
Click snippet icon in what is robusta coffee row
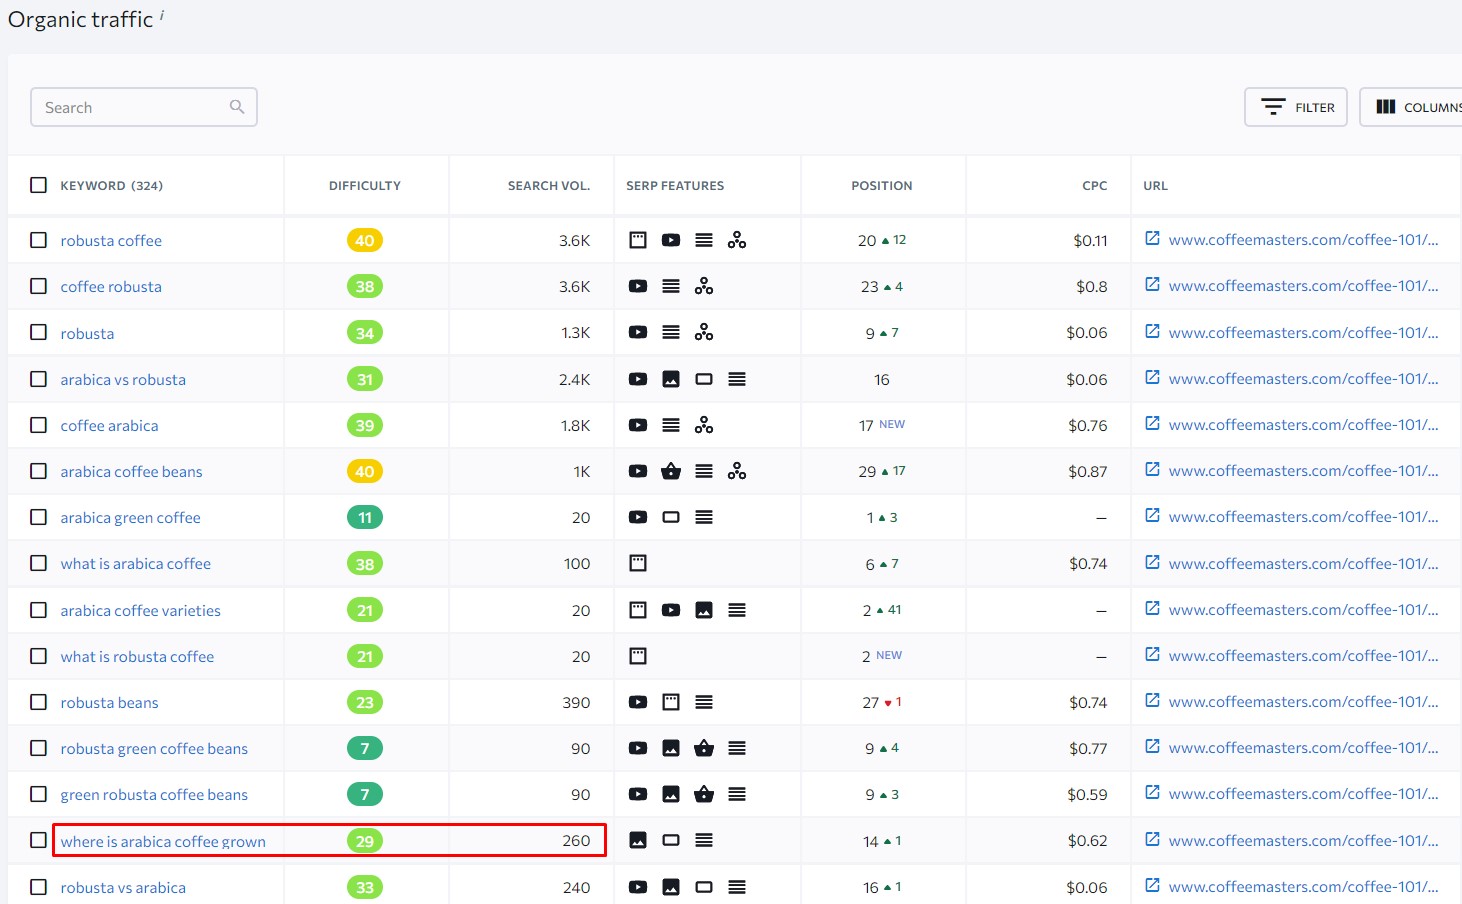pos(638,656)
